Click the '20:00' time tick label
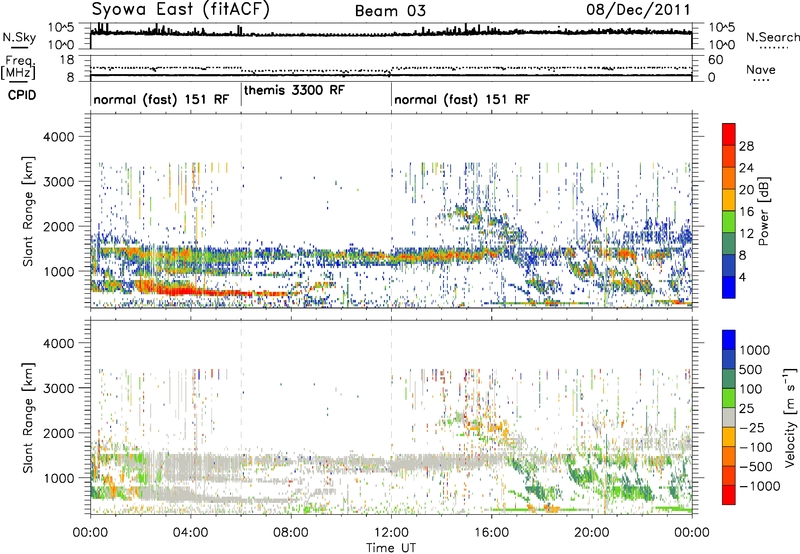The image size is (800, 554). click(591, 533)
